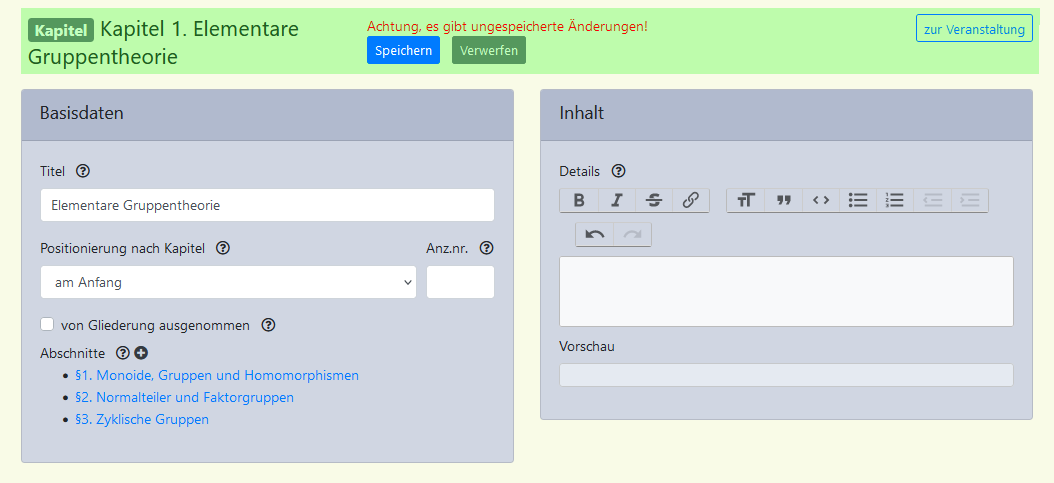Check 'von Gliederung ausgenommen' checkbox
Screen dimensions: 1054x483
[47, 324]
